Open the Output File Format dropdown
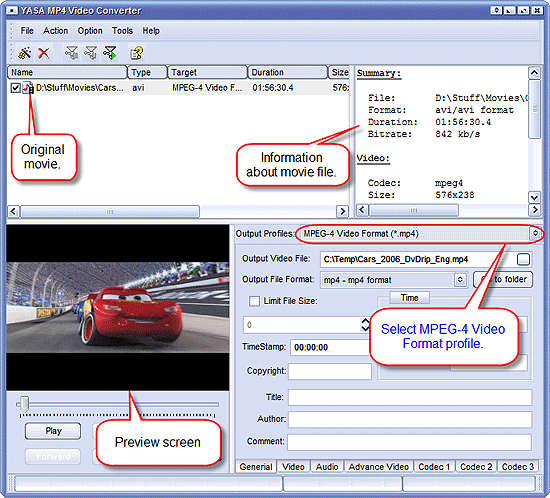Image resolution: width=550 pixels, height=498 pixels. (460, 280)
